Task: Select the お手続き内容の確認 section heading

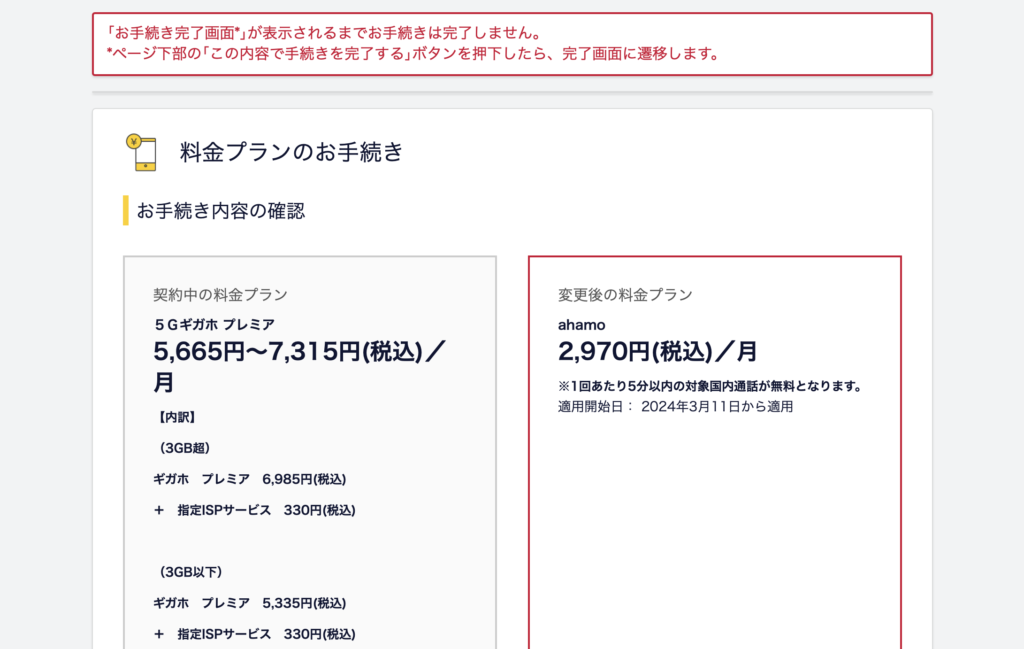Action: click(220, 211)
